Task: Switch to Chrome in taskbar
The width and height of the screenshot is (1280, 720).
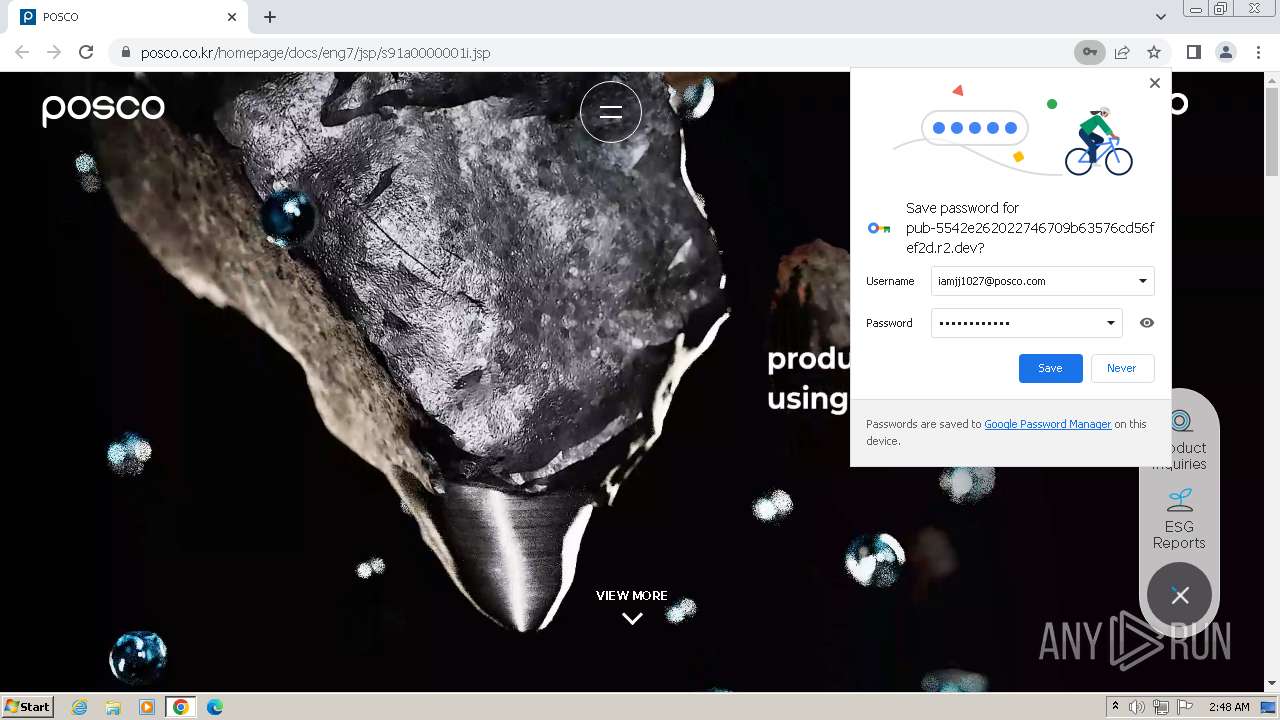Action: (x=181, y=707)
